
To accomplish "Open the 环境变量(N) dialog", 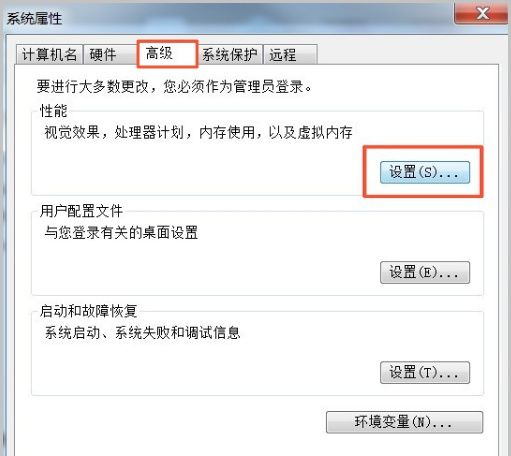I will [x=404, y=422].
